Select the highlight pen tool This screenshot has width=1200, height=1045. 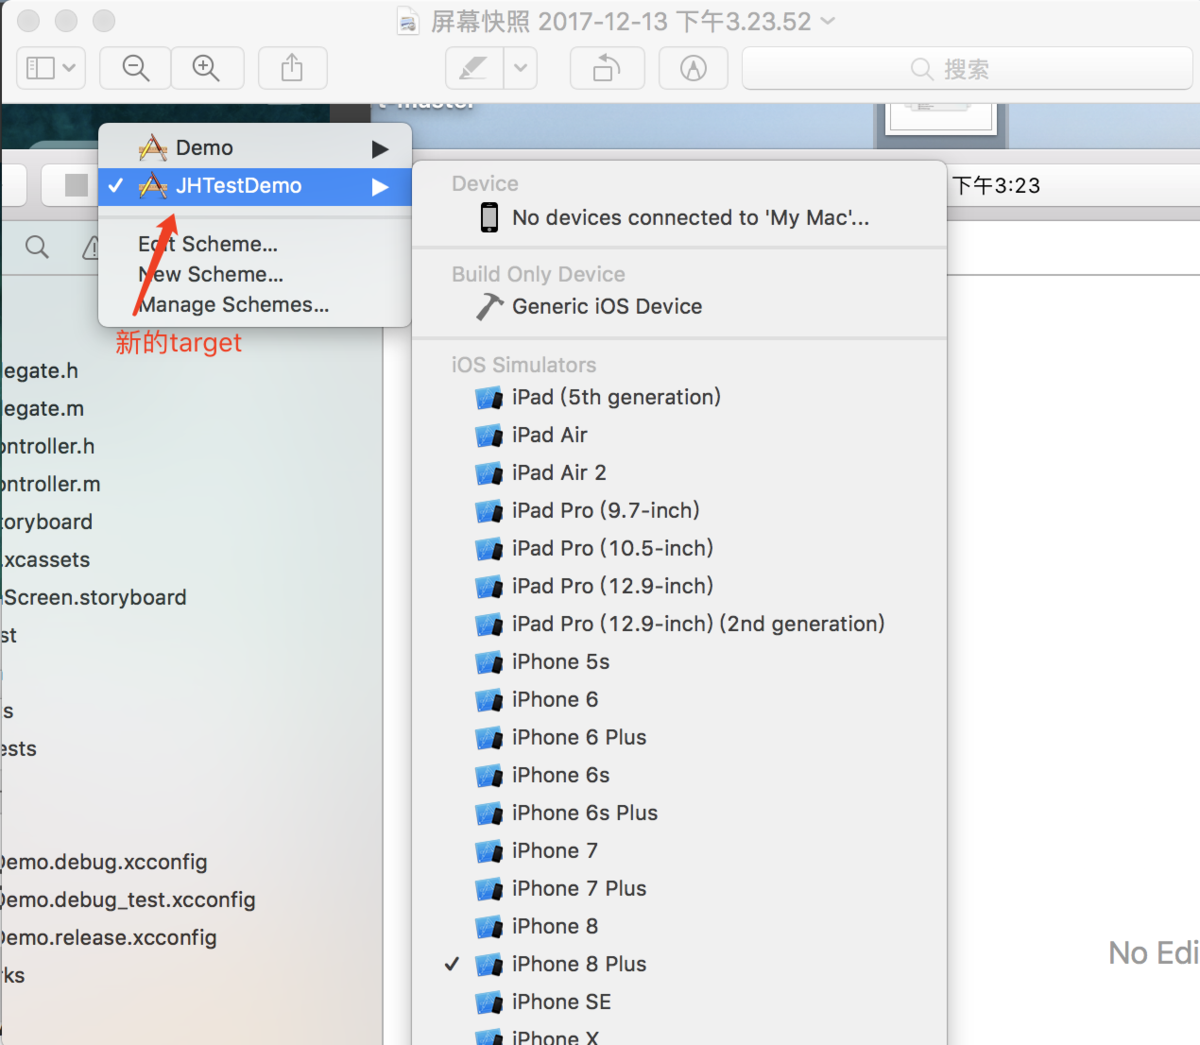click(474, 68)
